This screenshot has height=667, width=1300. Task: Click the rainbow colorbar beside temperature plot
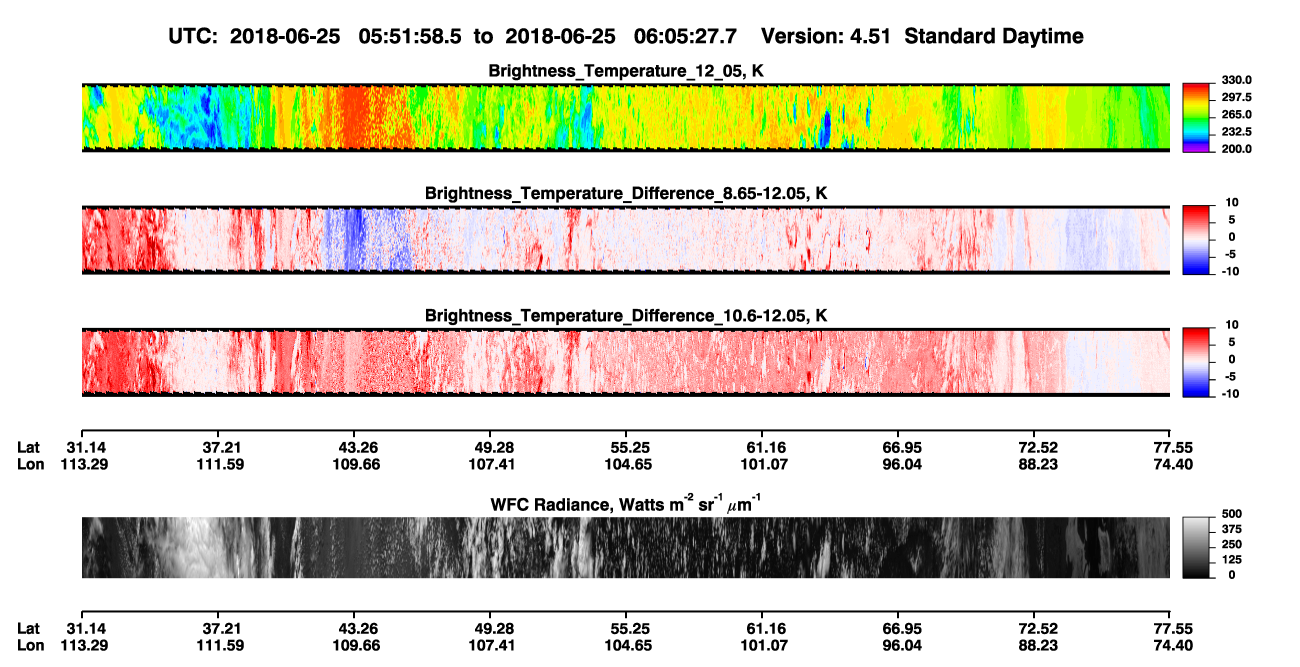pyautogui.click(x=1196, y=117)
